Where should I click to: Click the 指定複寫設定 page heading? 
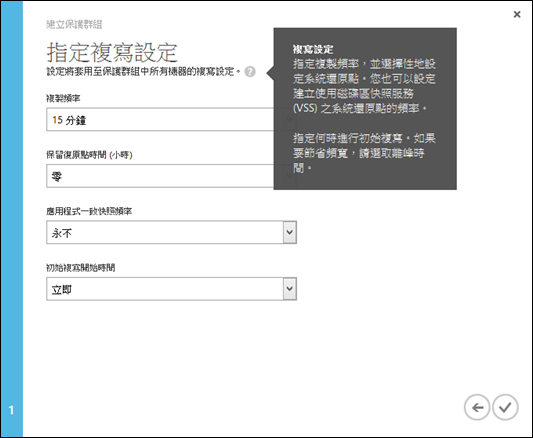tap(112, 52)
